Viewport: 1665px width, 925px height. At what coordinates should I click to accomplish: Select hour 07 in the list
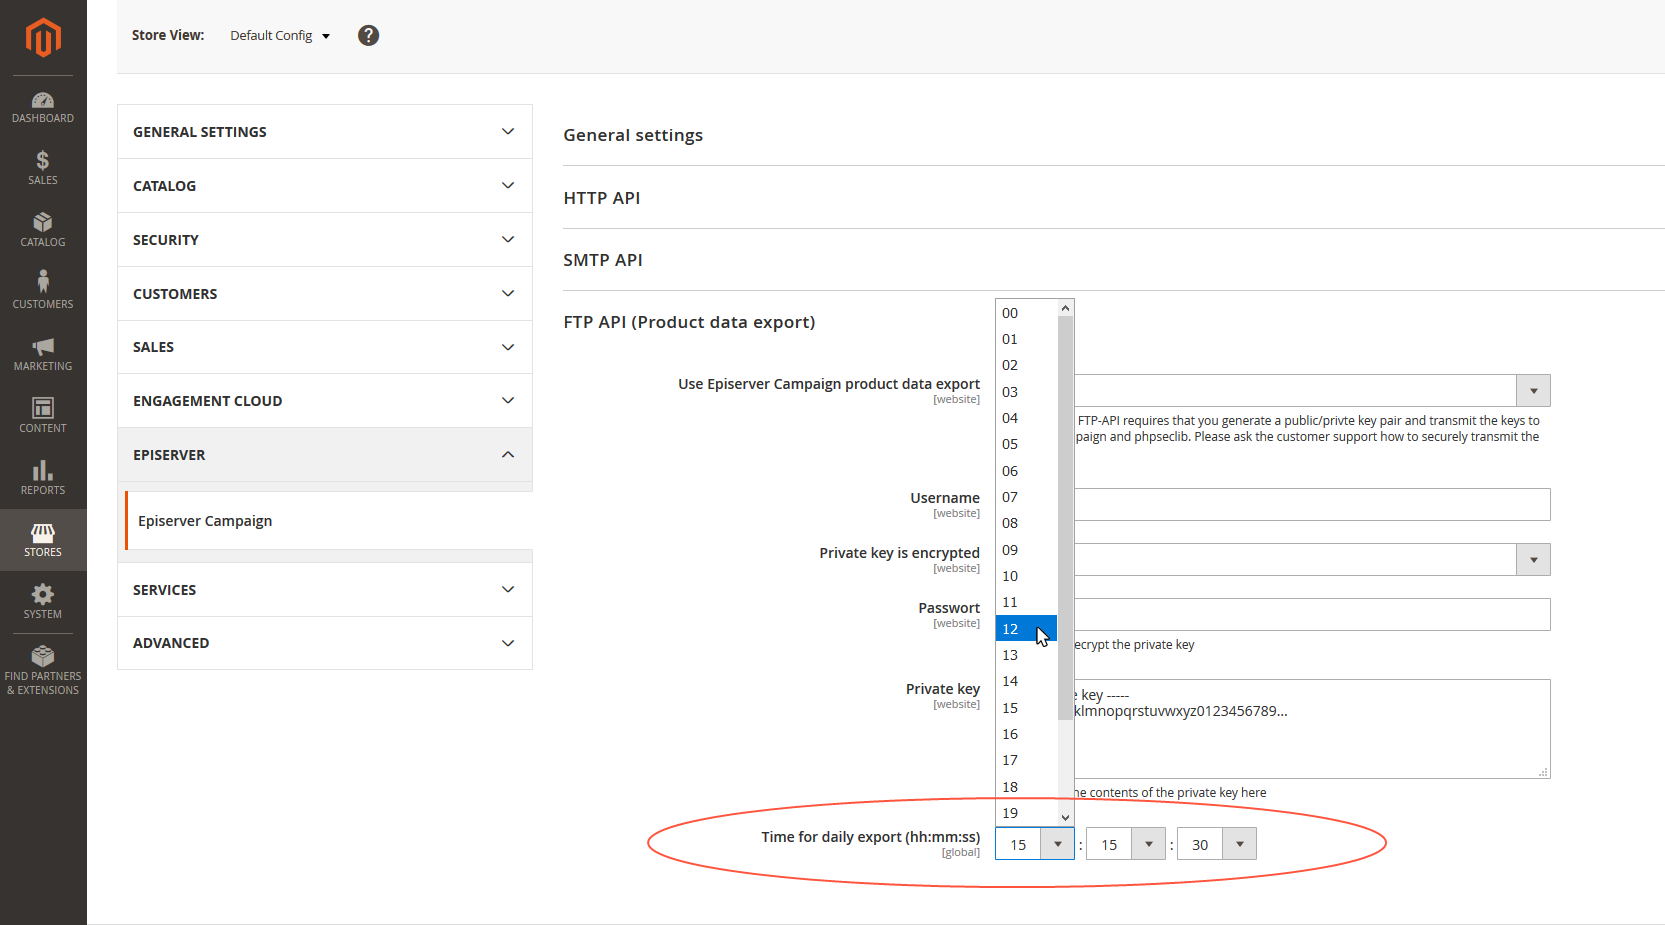1026,497
